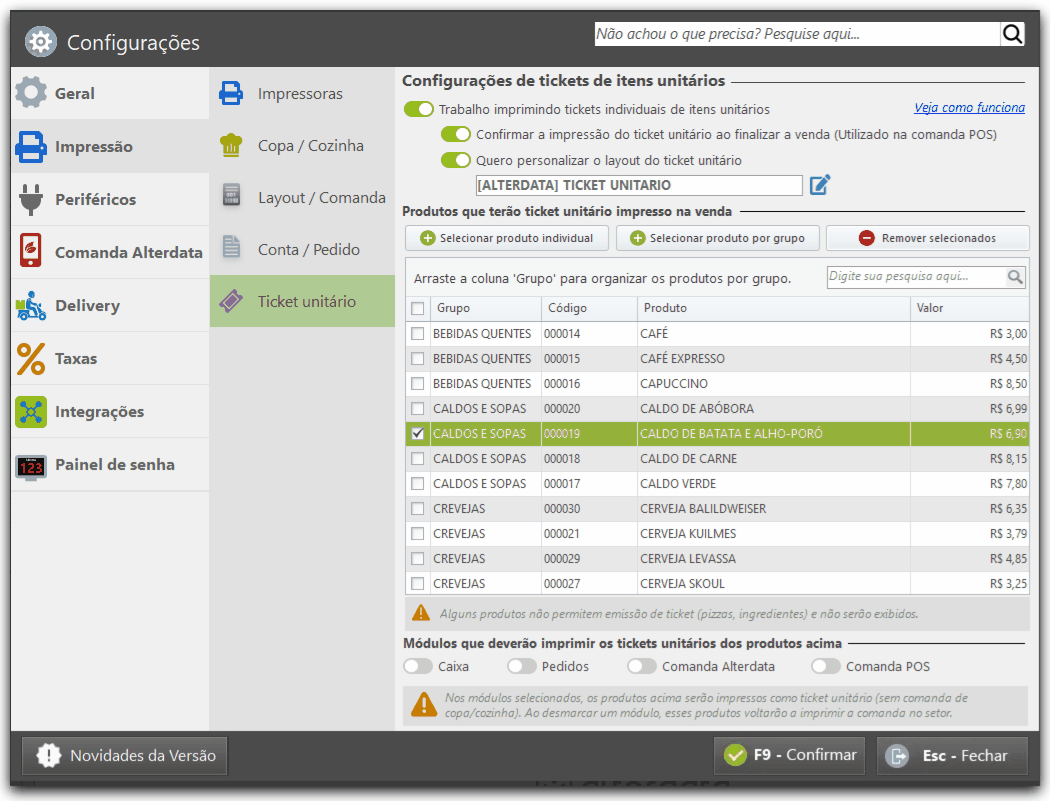
Task: Open the Periféricos plug icon section
Action: pyautogui.click(x=110, y=199)
